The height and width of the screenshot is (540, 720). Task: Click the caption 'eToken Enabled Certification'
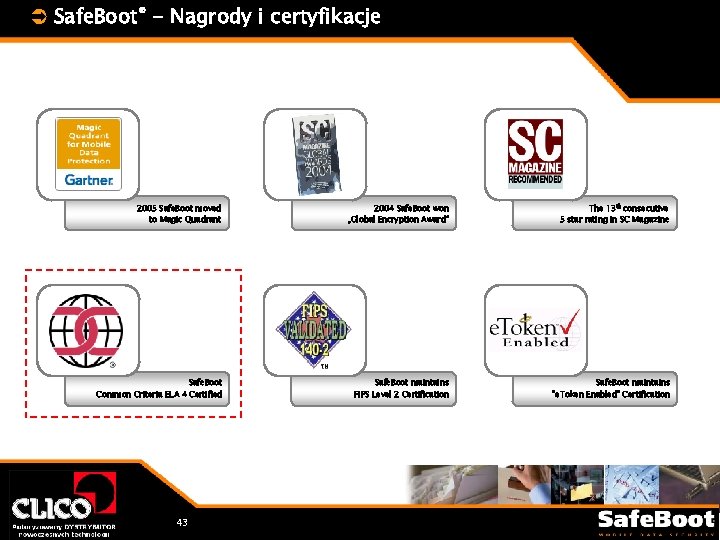(x=611, y=388)
